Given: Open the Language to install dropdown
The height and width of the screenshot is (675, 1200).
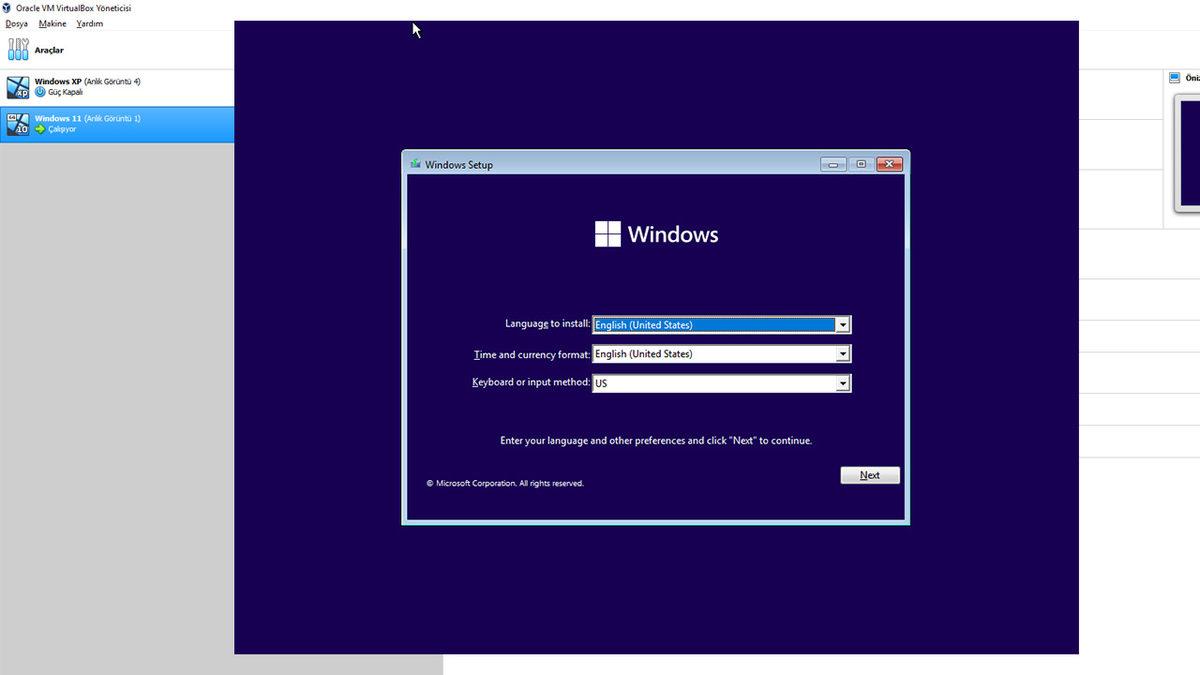Looking at the screenshot, I should 843,324.
